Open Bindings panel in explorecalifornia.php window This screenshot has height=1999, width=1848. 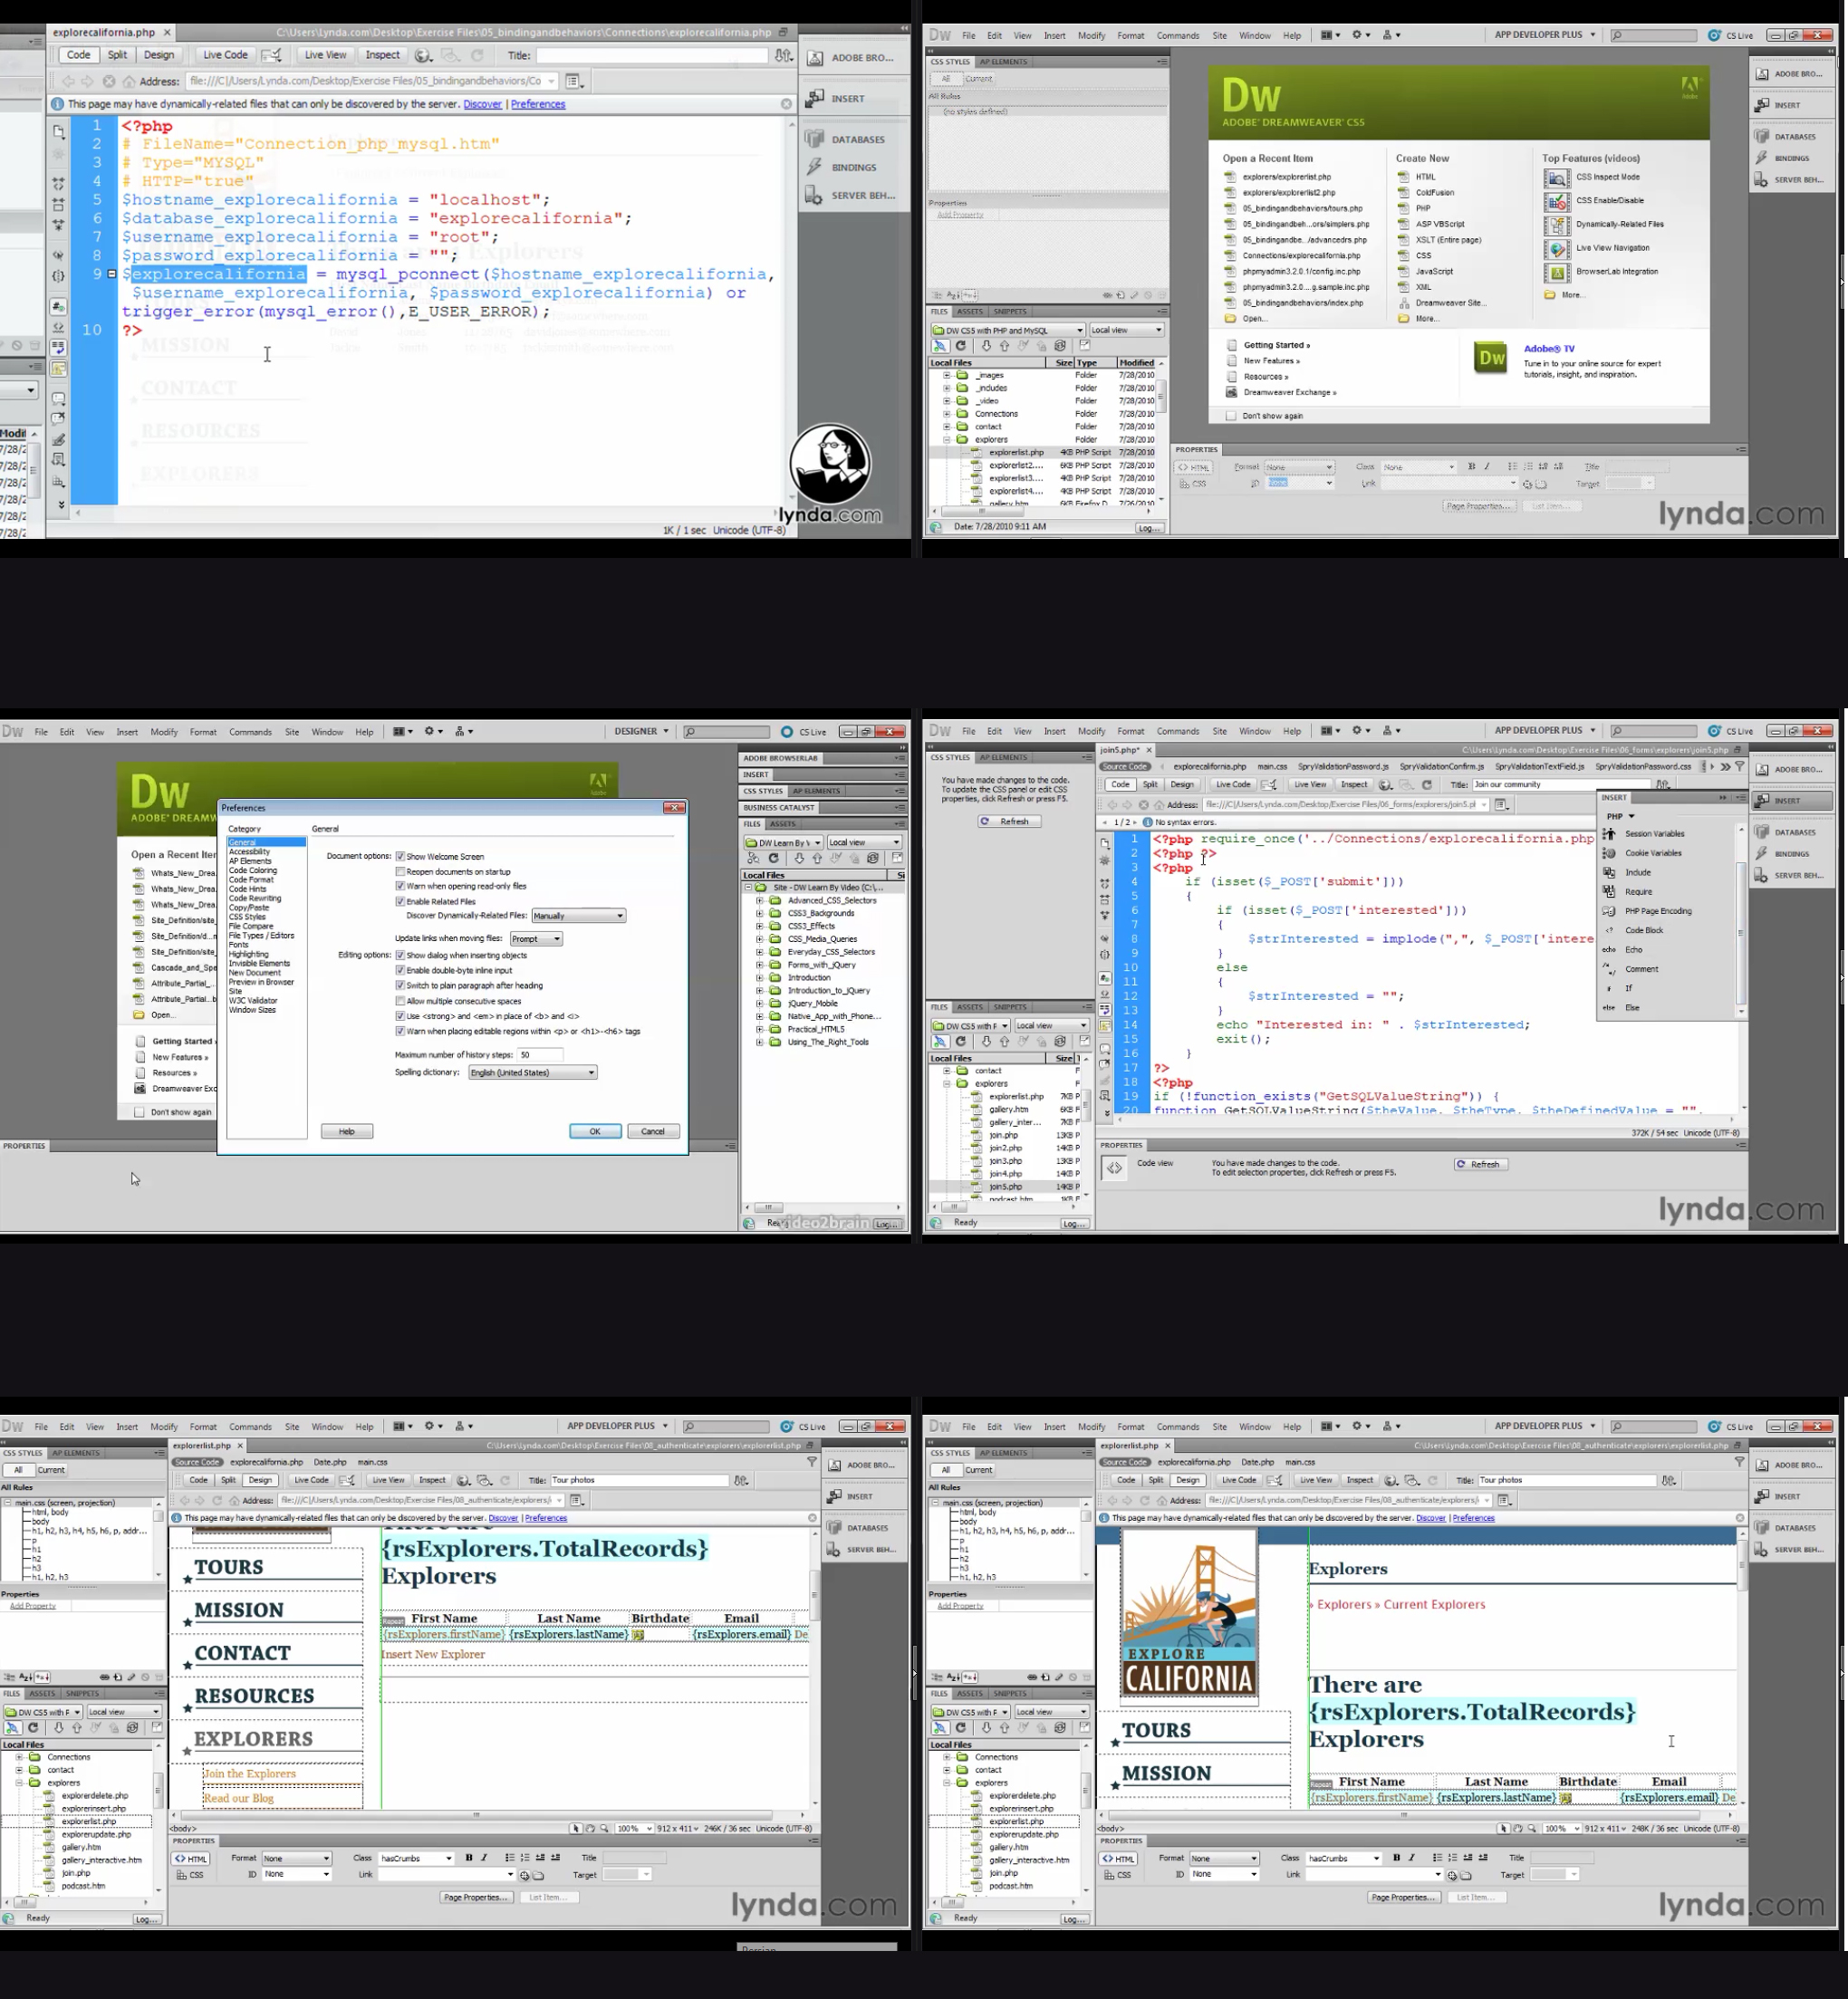coord(842,167)
